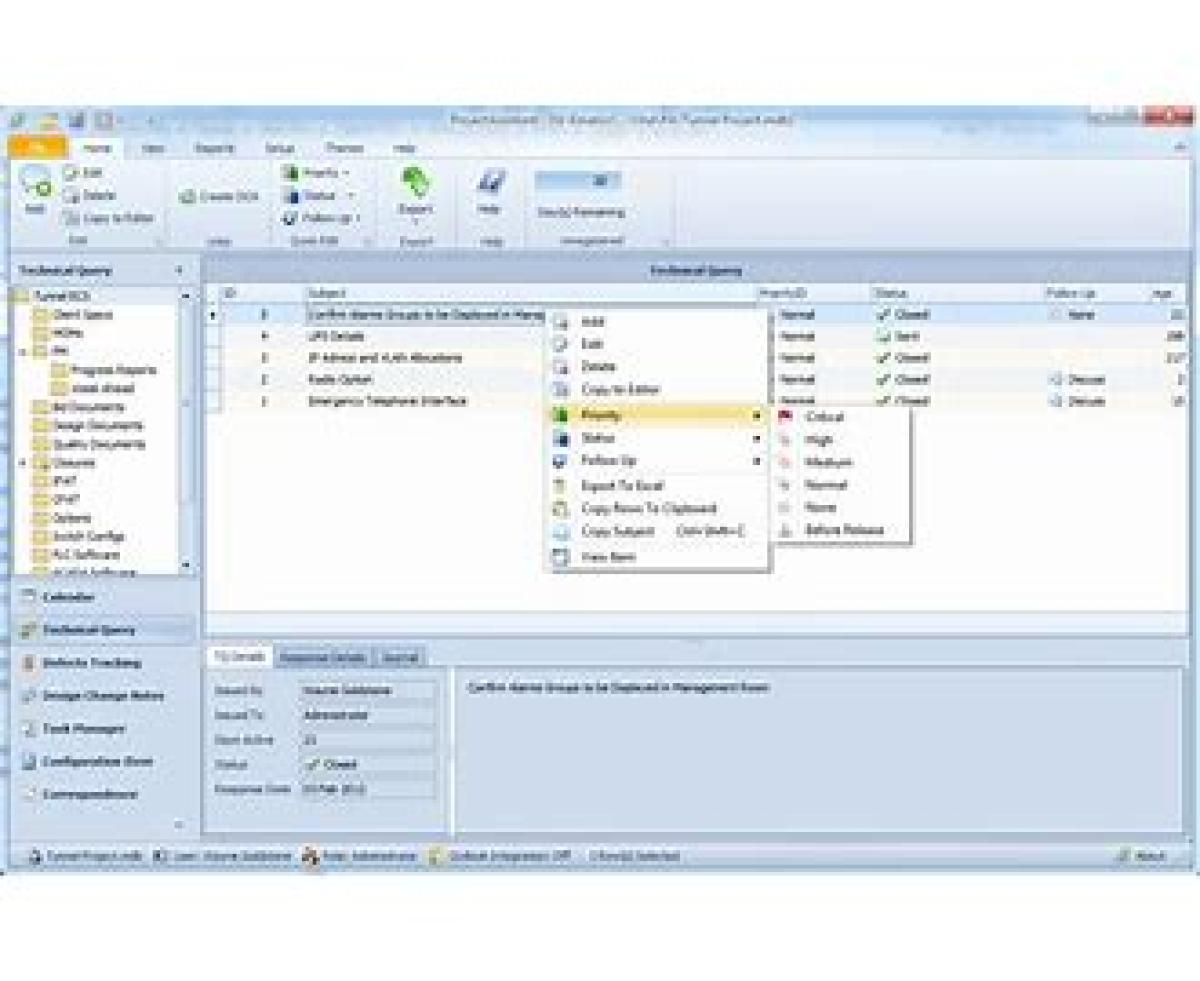Select Copy Rows To Clipboard menu entry
The image size is (1200, 981).
(648, 509)
